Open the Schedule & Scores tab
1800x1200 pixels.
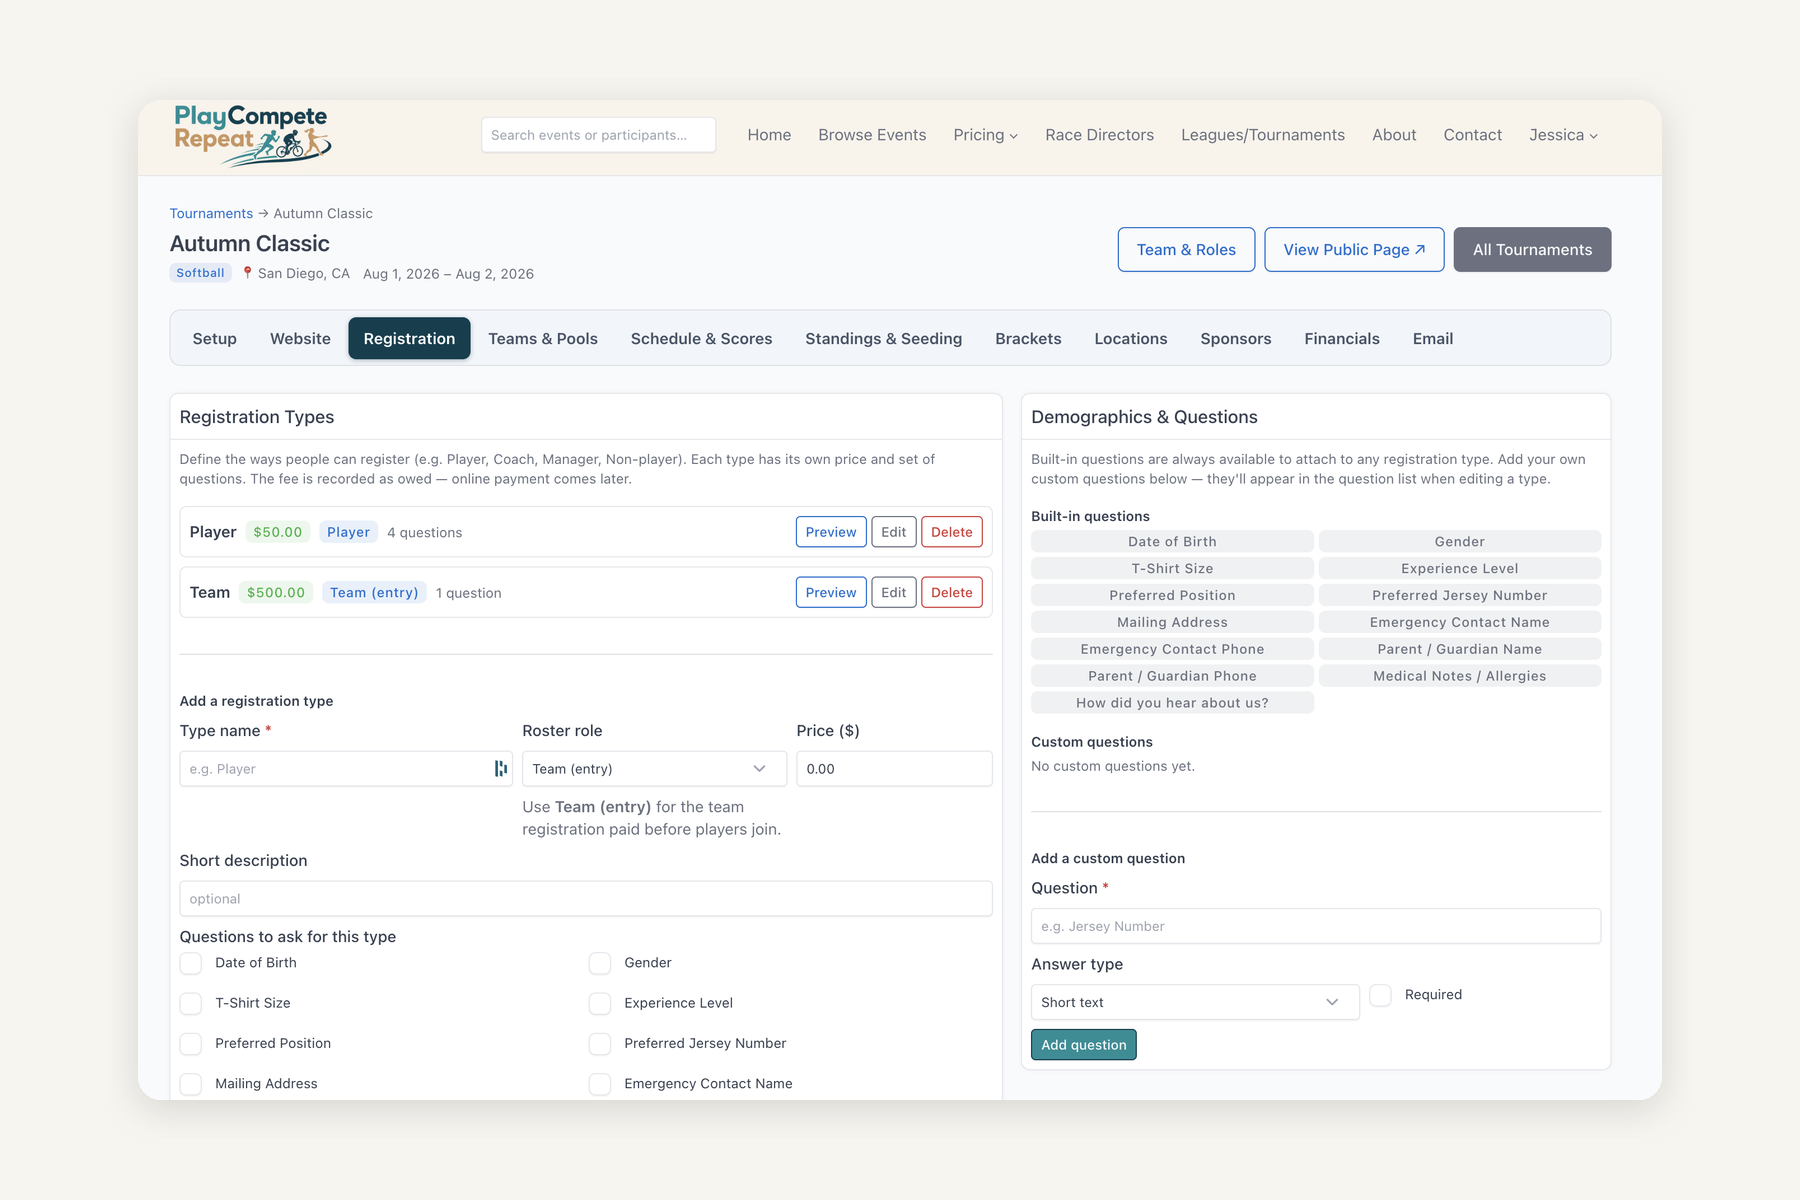click(702, 339)
